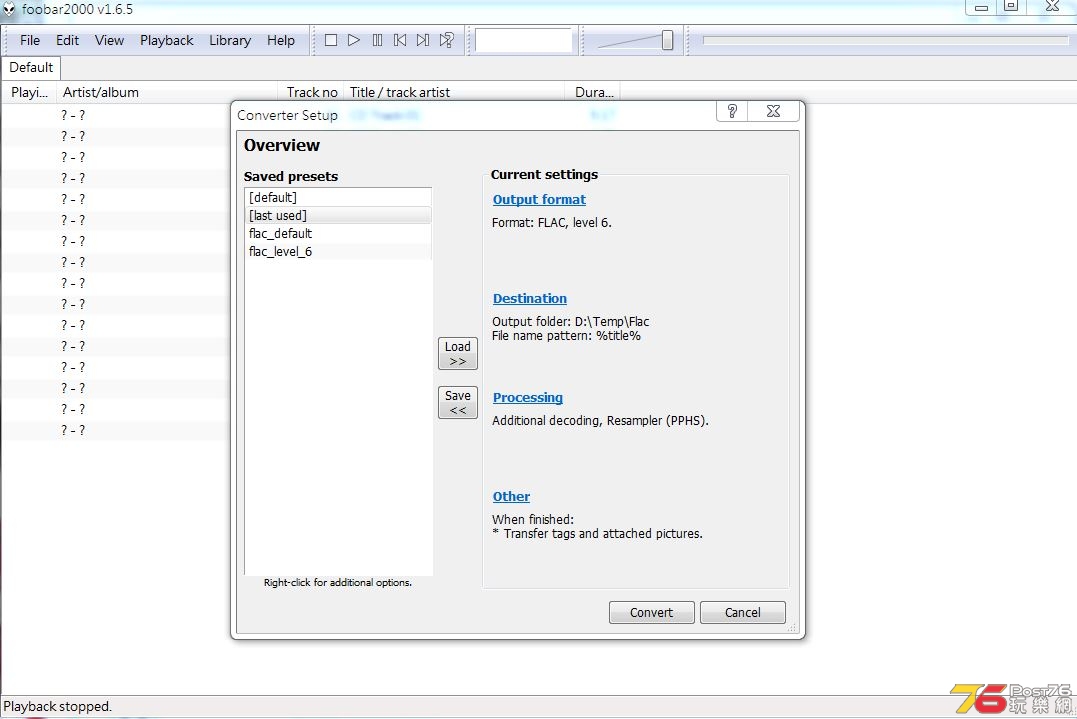This screenshot has height=719, width=1077.
Task: Select the [last used] preset
Action: (x=338, y=216)
